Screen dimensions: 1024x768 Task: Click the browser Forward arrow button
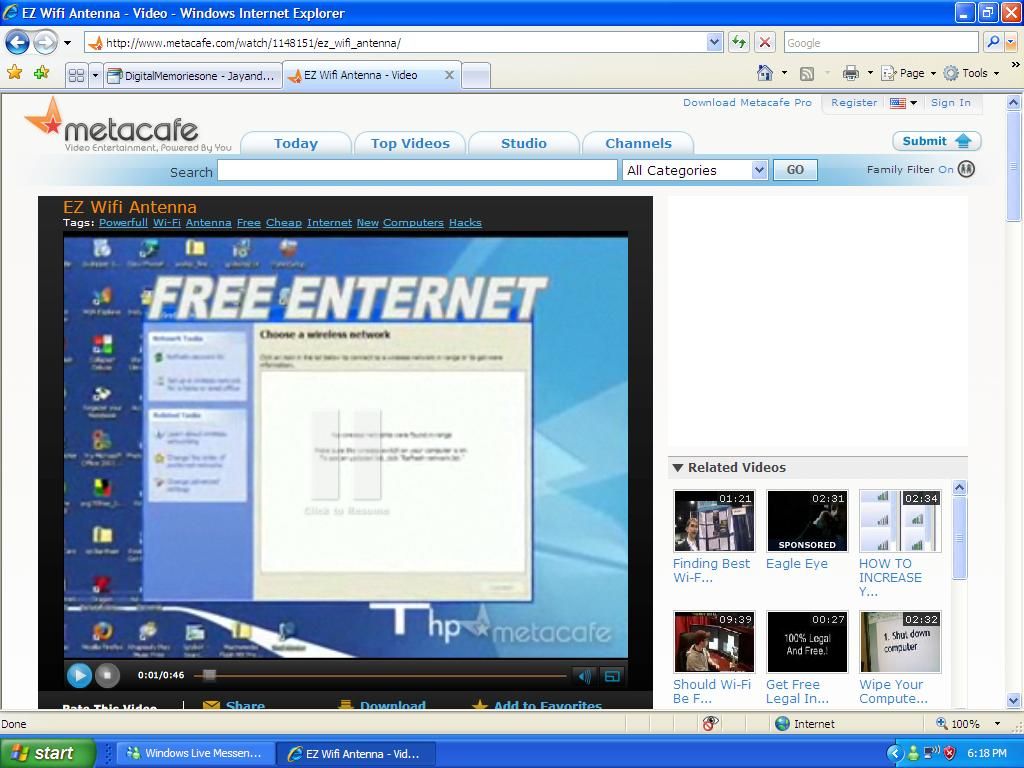45,43
